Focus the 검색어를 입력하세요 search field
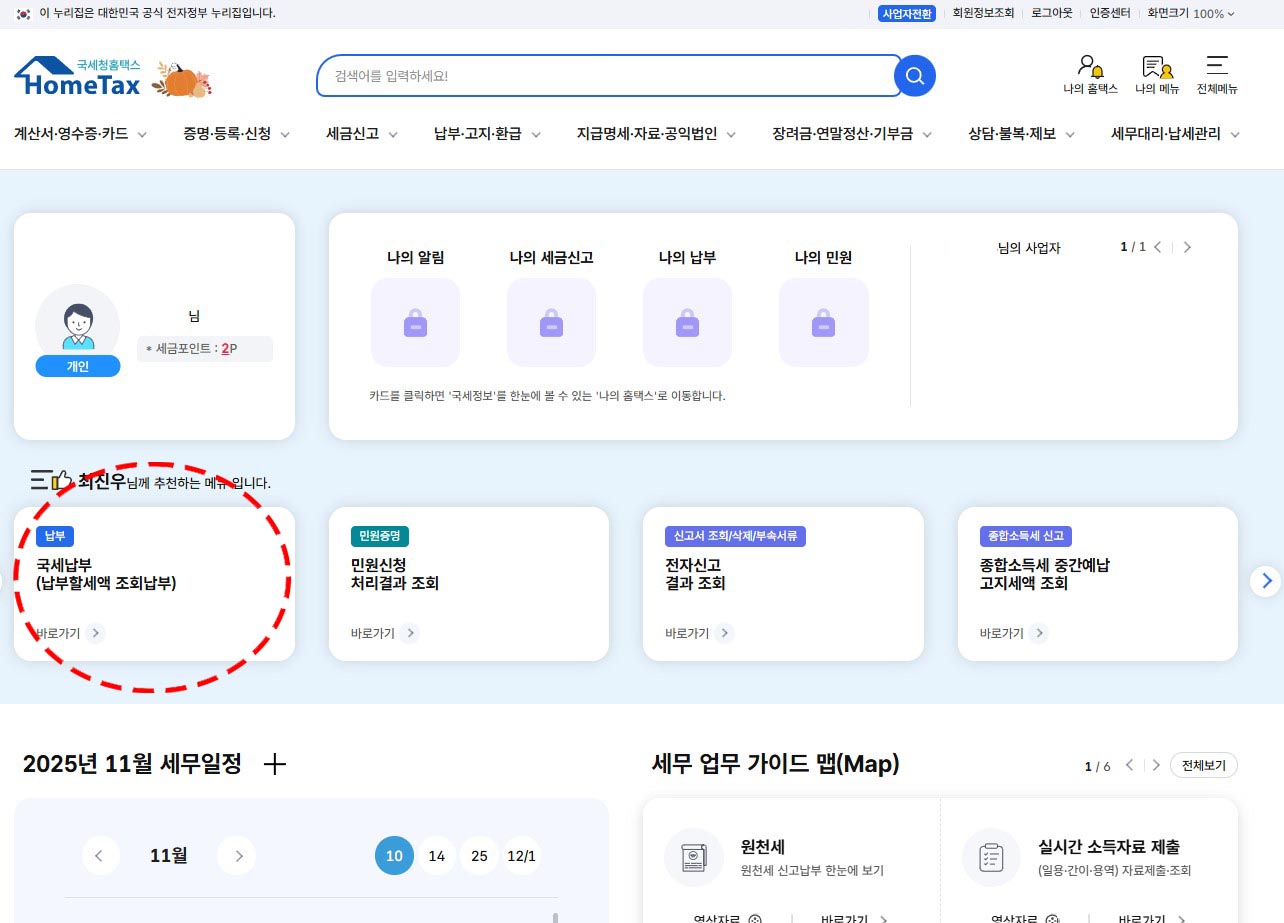The image size is (1284, 923). [609, 76]
